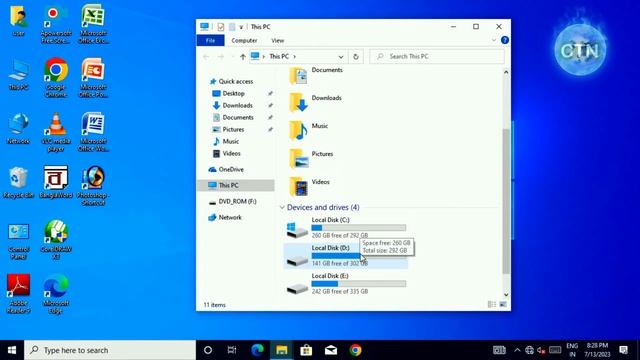Screen dimensions: 640x360
Task: Open the File tab in Explorer
Action: pos(210,40)
